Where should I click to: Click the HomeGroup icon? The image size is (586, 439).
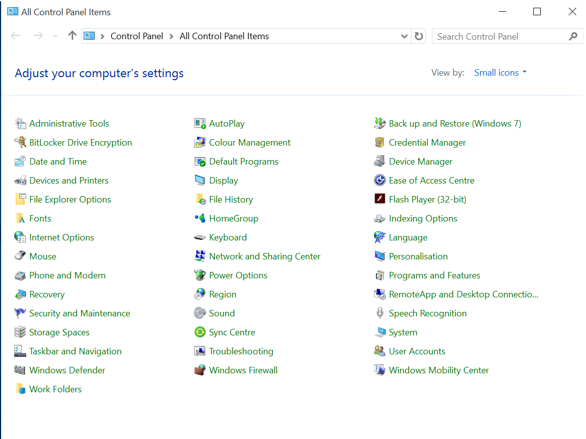tap(200, 218)
